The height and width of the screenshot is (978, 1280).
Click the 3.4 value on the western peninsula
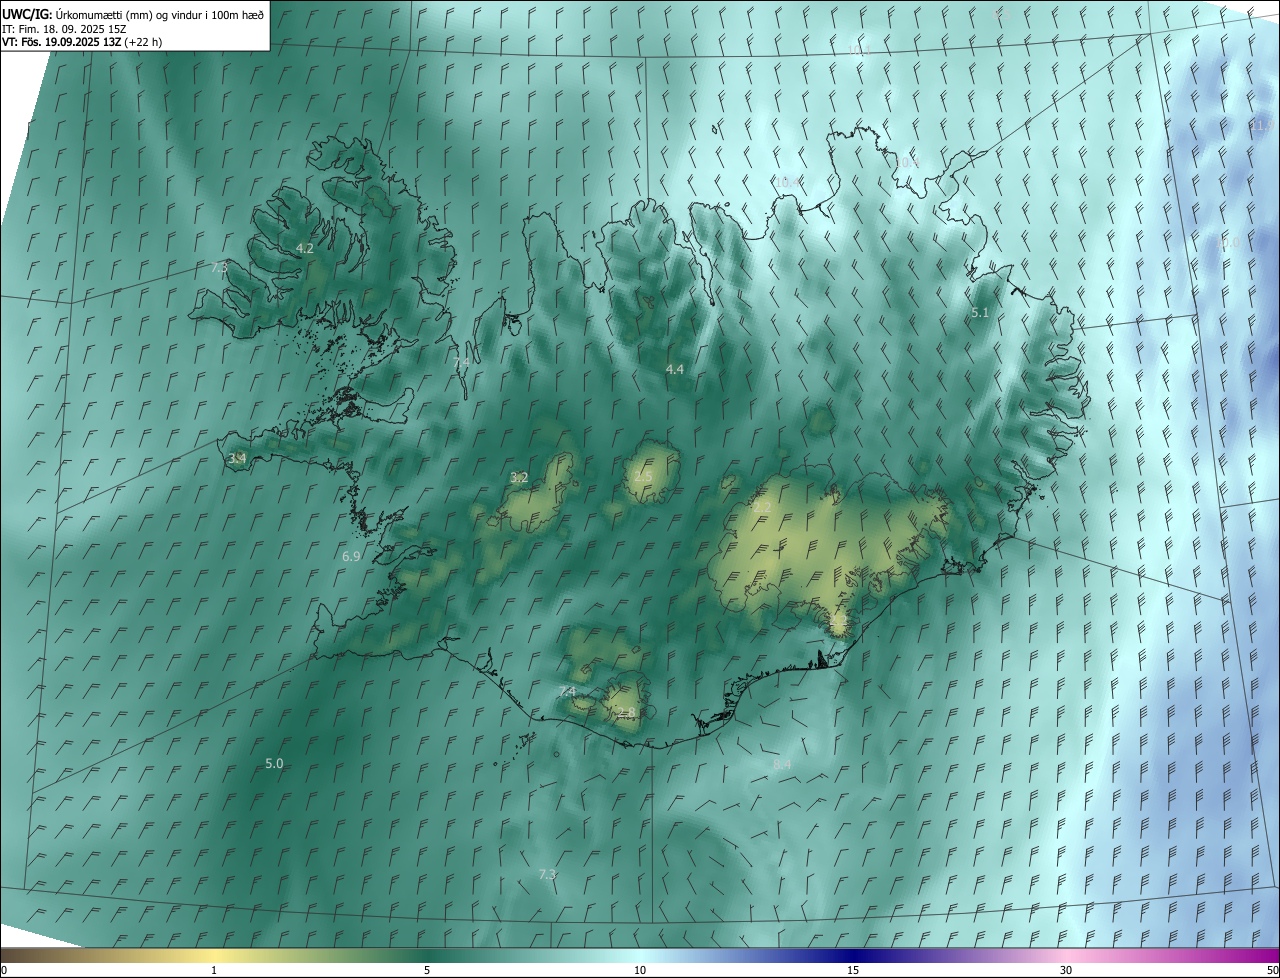tap(237, 459)
